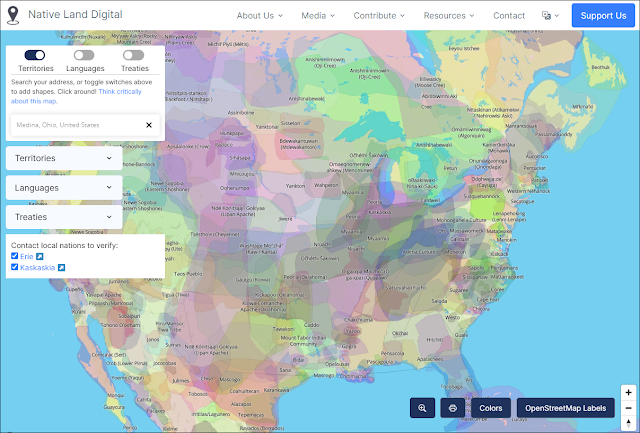Expand the Languages dropdown list
Image resolution: width=640 pixels, height=433 pixels.
(x=64, y=188)
